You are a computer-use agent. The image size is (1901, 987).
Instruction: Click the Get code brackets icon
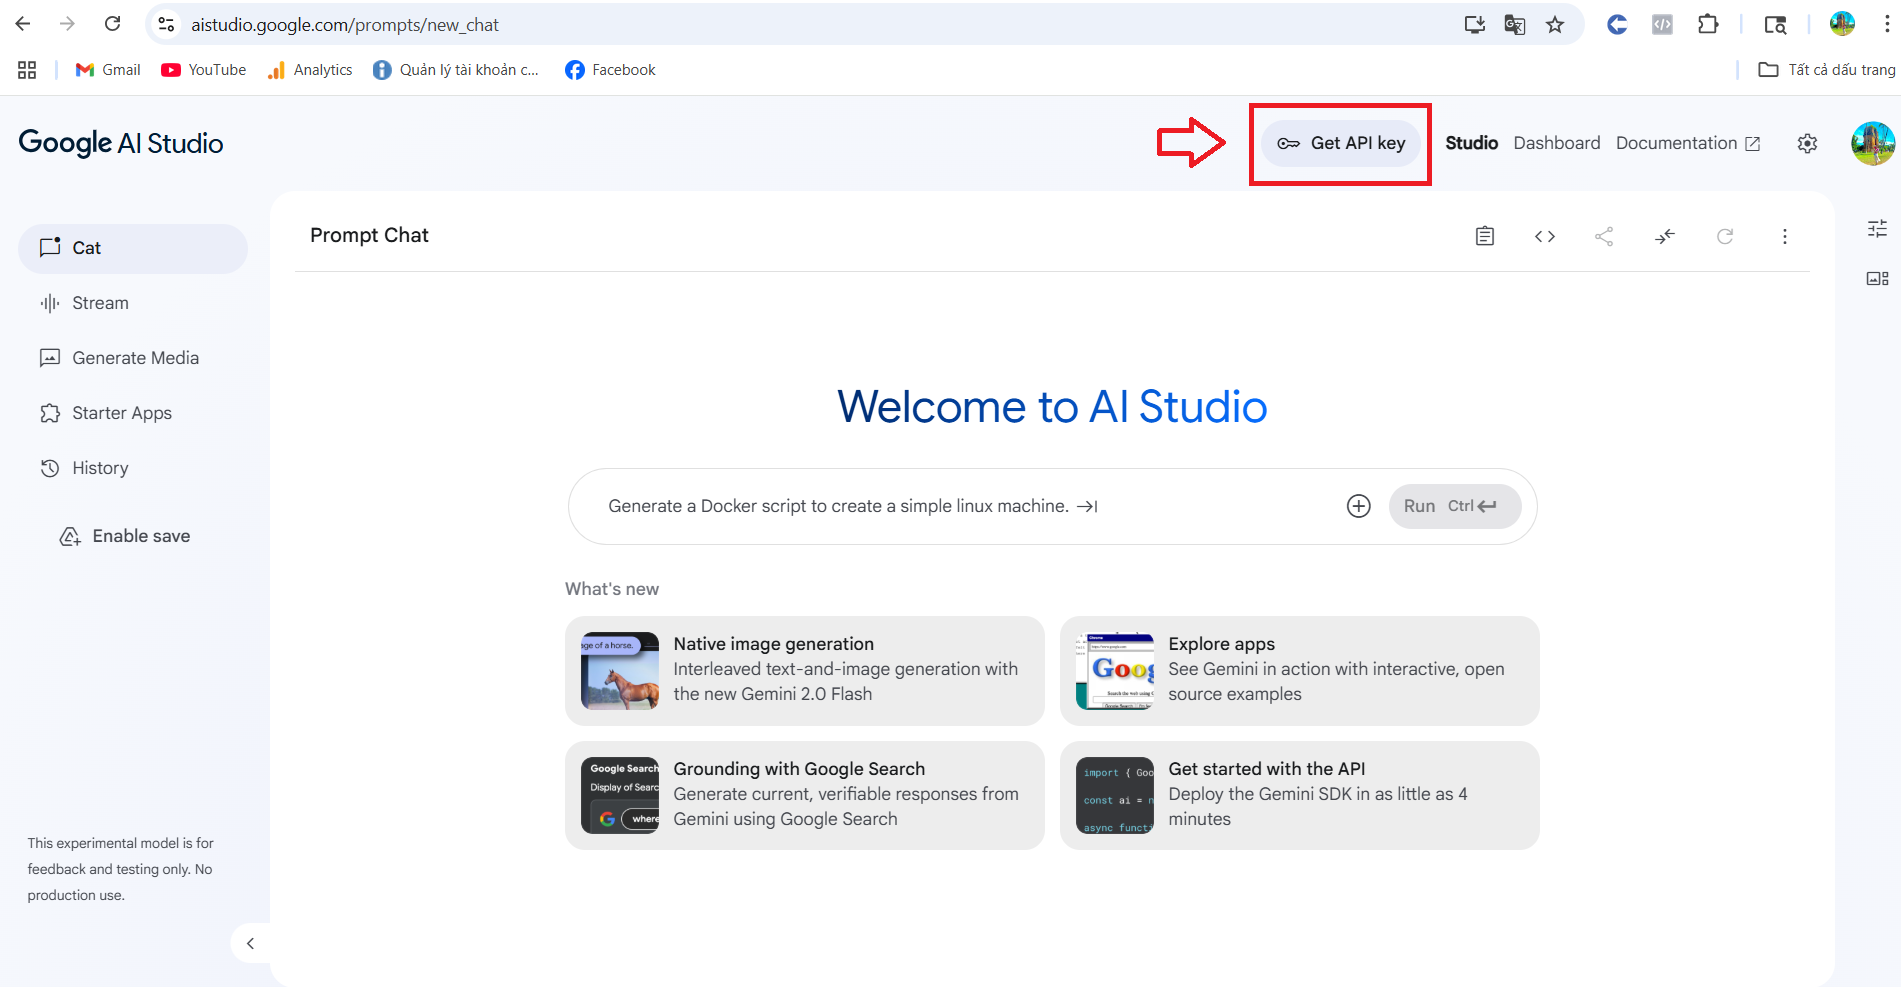(1545, 236)
